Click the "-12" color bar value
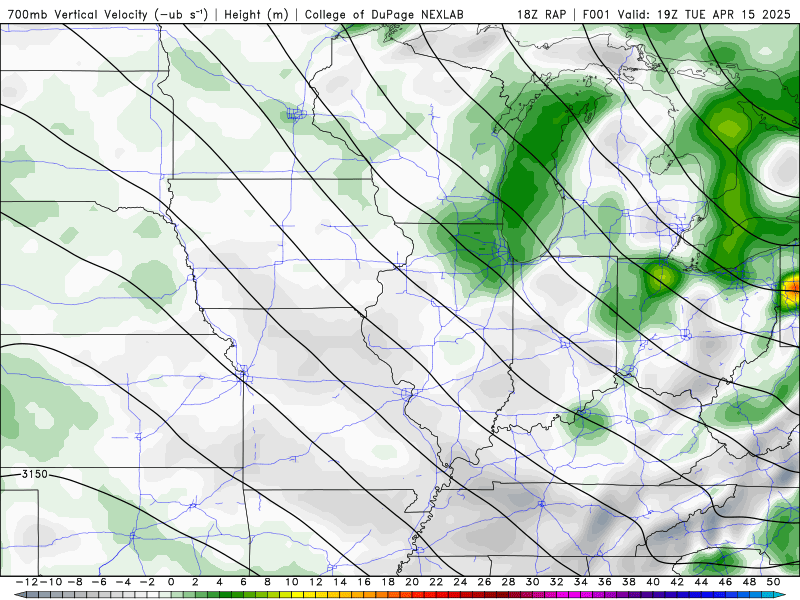800x600 pixels. pos(27,582)
